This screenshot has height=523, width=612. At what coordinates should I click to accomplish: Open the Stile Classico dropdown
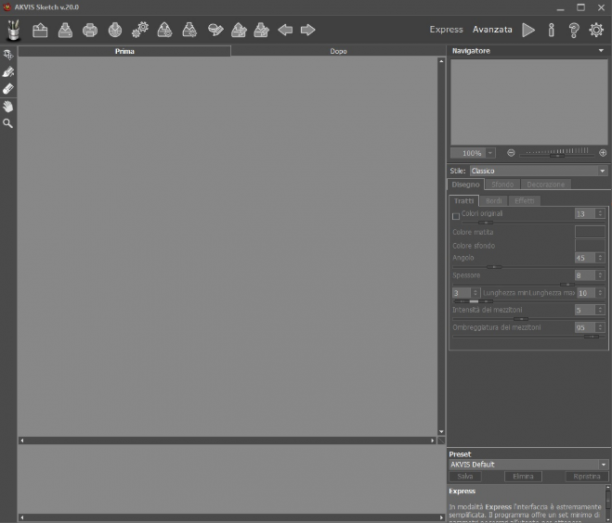(539, 171)
